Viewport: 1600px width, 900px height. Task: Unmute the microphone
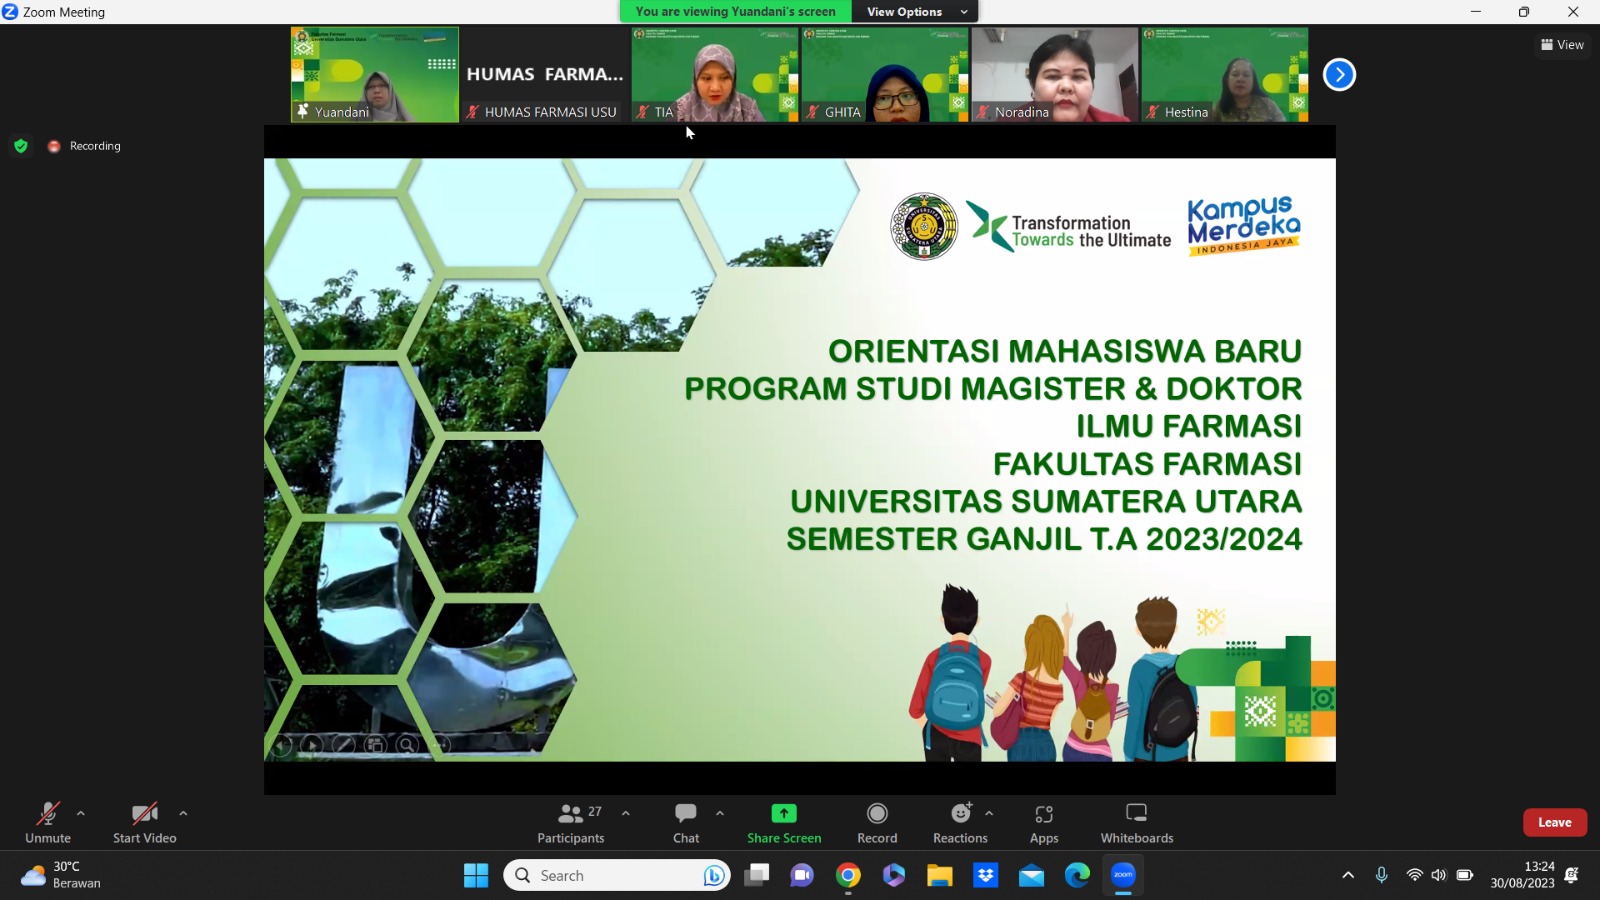(48, 823)
